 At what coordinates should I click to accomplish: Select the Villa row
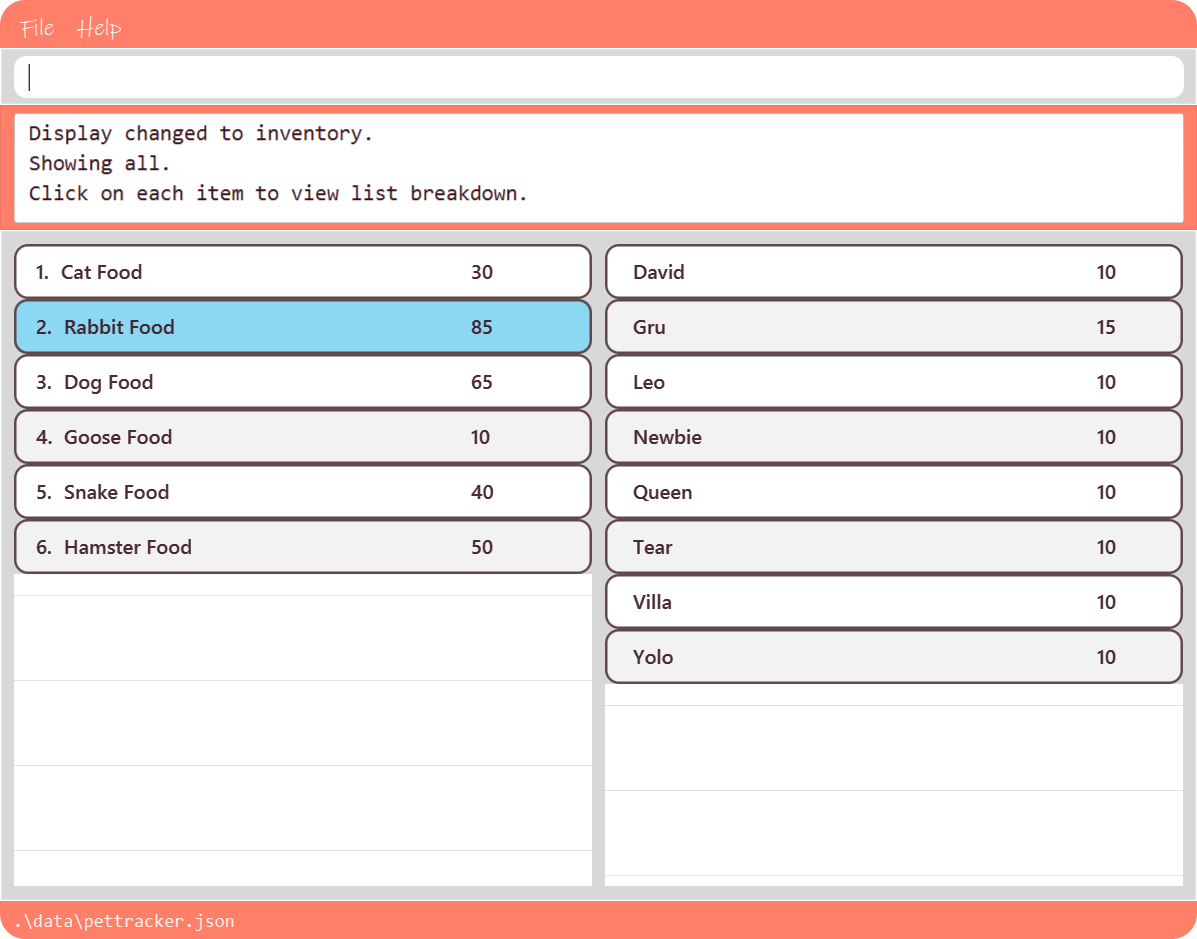(893, 602)
